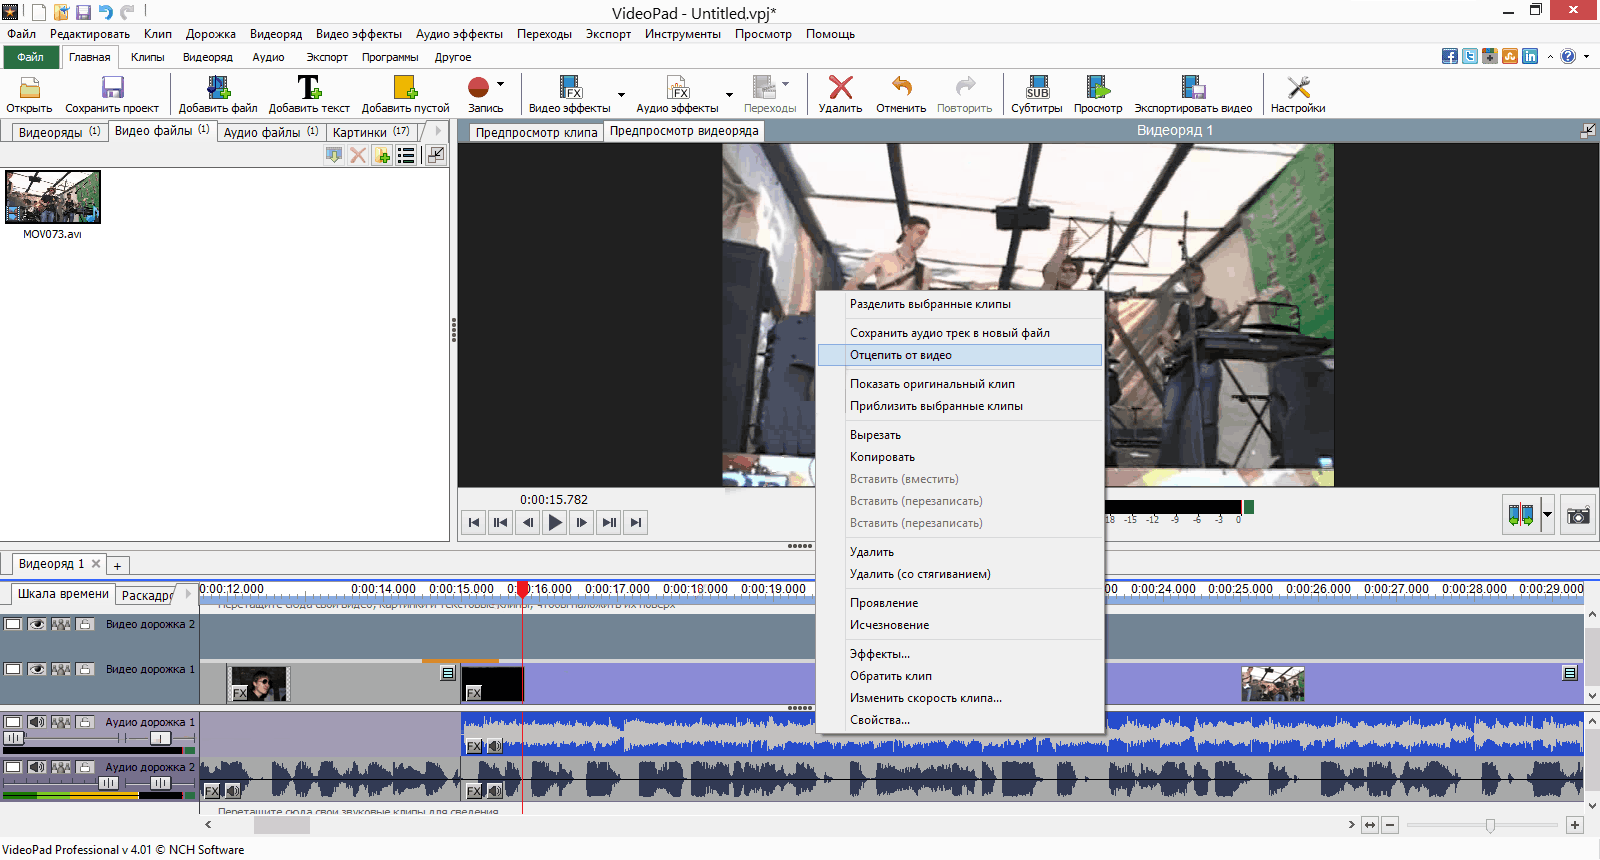This screenshot has width=1600, height=860.
Task: Click Добавить пустой clip icon
Action: coord(405,88)
